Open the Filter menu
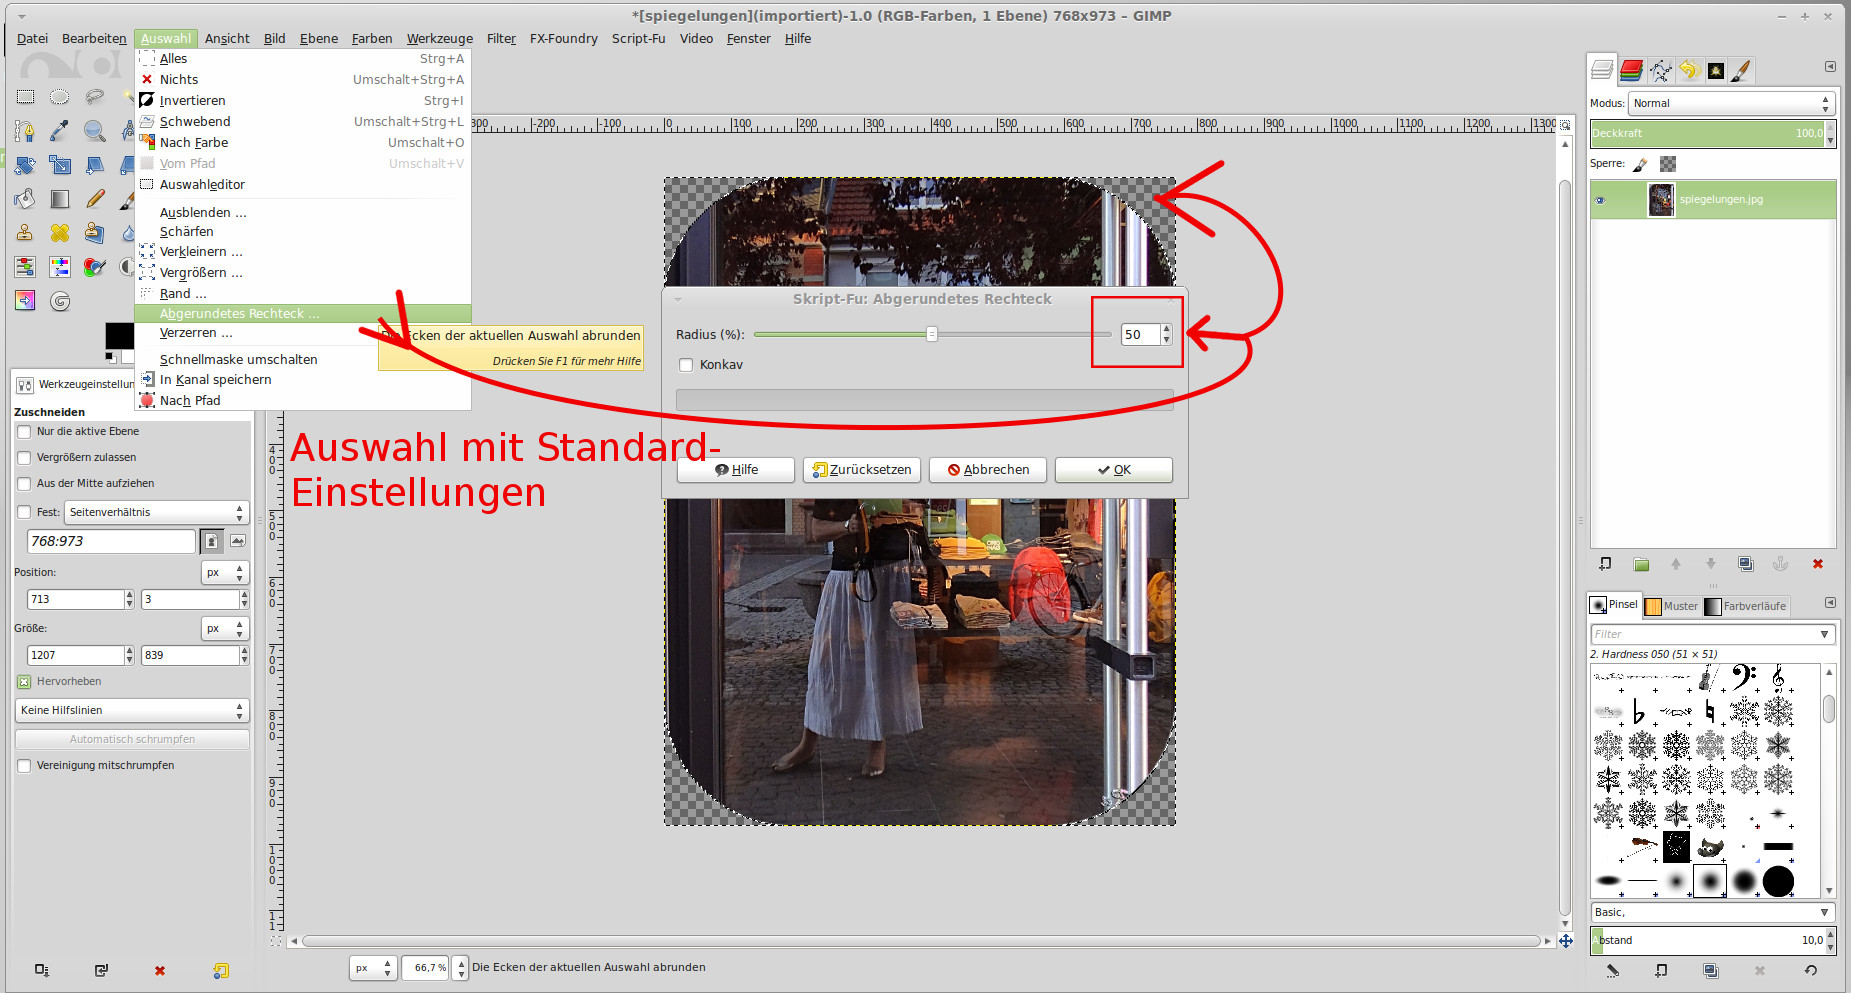The width and height of the screenshot is (1851, 993). (501, 39)
